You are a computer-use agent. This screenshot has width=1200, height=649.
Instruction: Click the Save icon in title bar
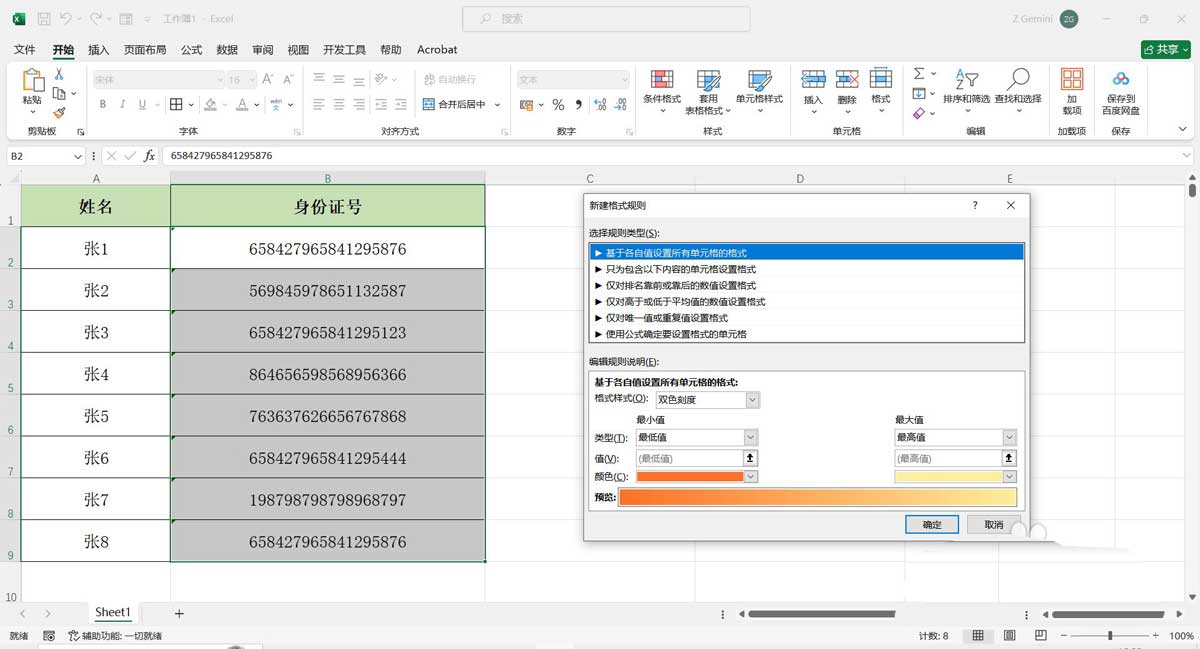click(x=43, y=18)
